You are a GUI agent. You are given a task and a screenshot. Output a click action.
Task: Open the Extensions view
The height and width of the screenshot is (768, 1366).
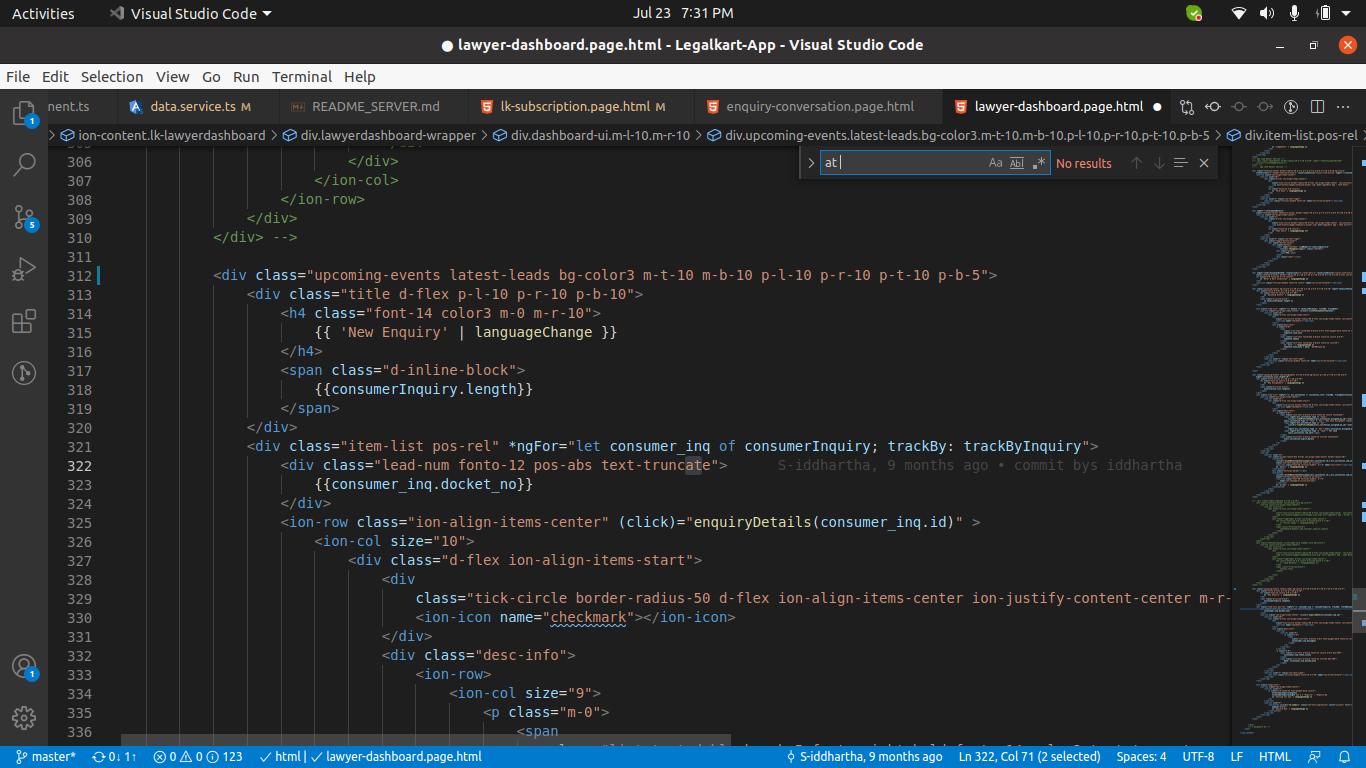[24, 321]
